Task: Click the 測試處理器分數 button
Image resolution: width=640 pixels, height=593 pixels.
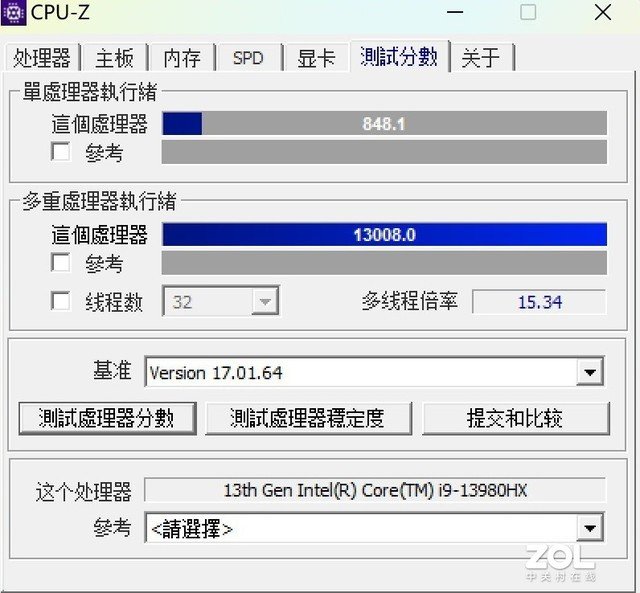Action: [107, 418]
